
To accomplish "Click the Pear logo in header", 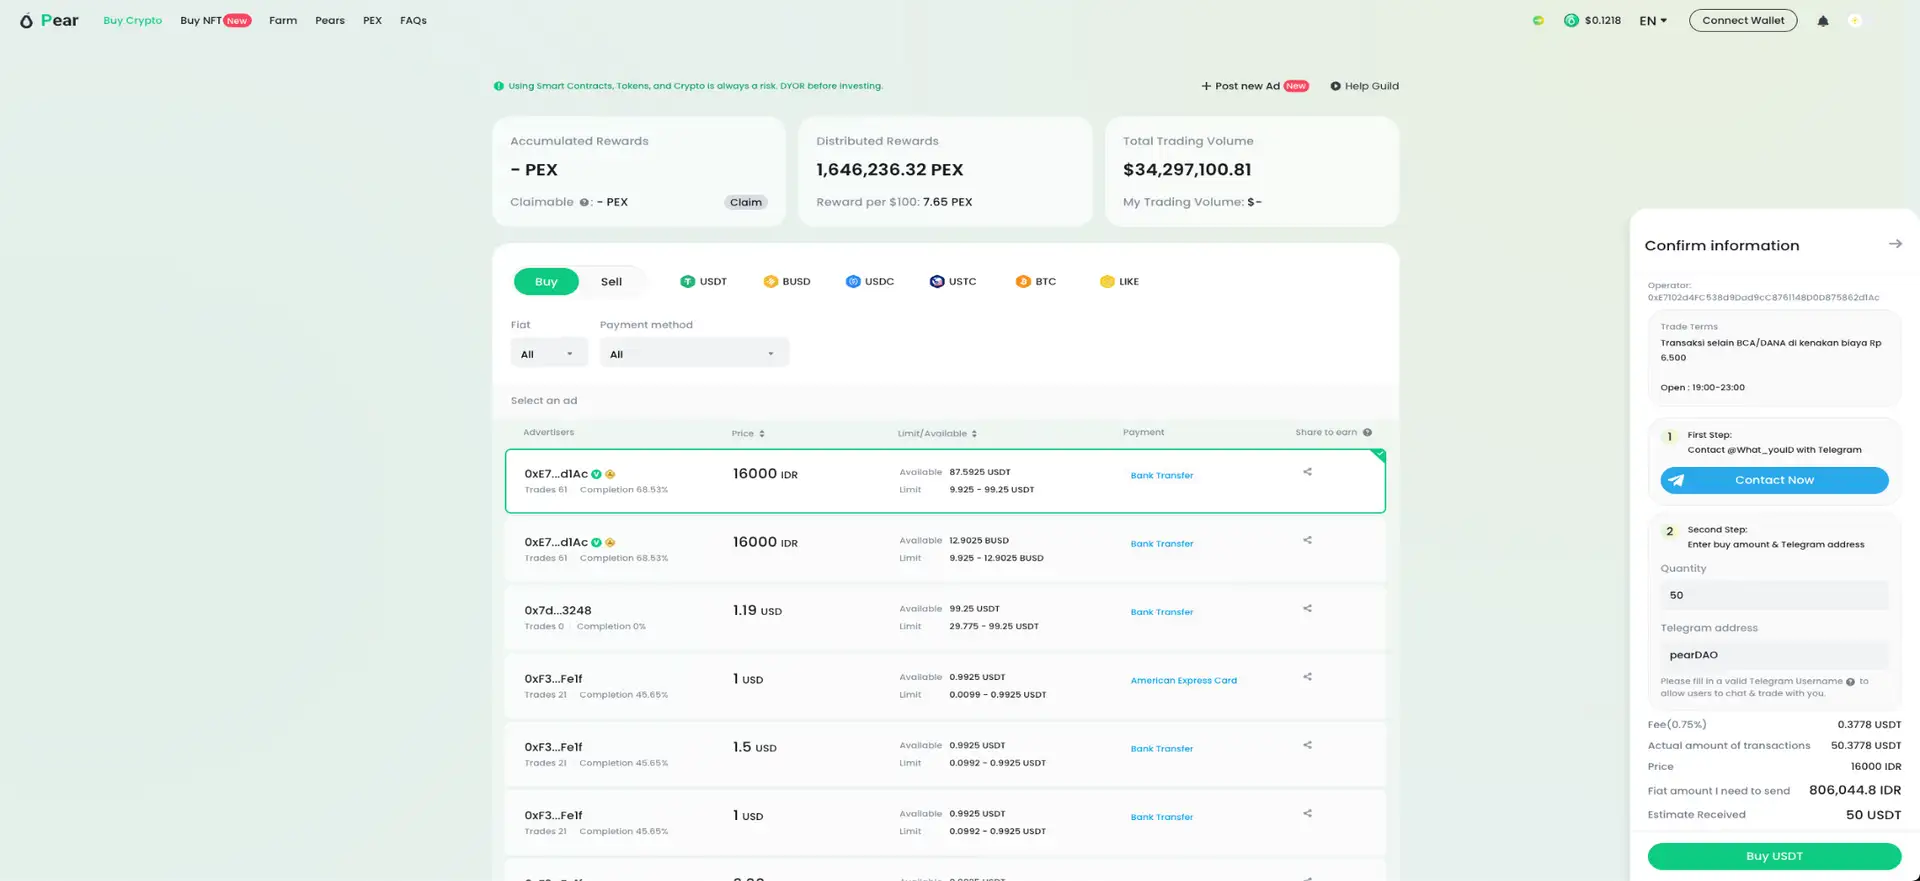I will tap(49, 20).
